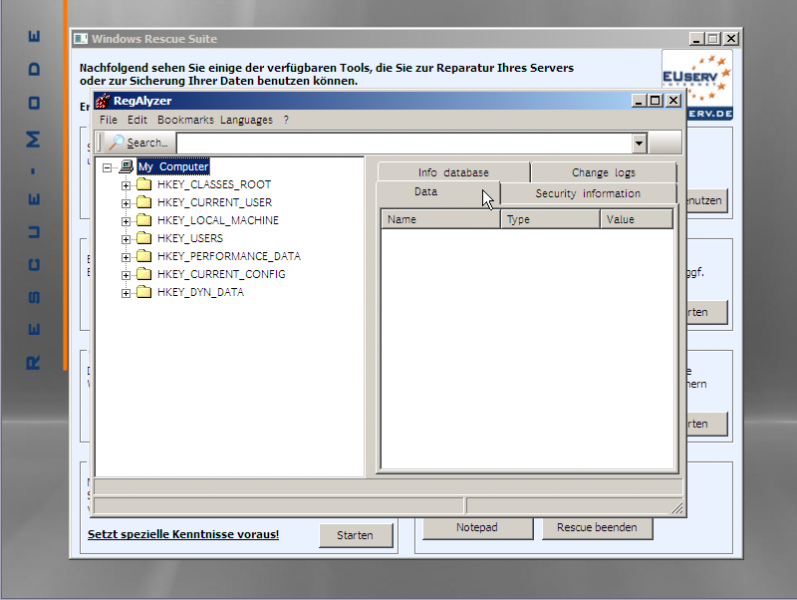The height and width of the screenshot is (600, 797).
Task: Select HKEY_CURRENT_CONFIG label in tree
Action: pos(221,274)
